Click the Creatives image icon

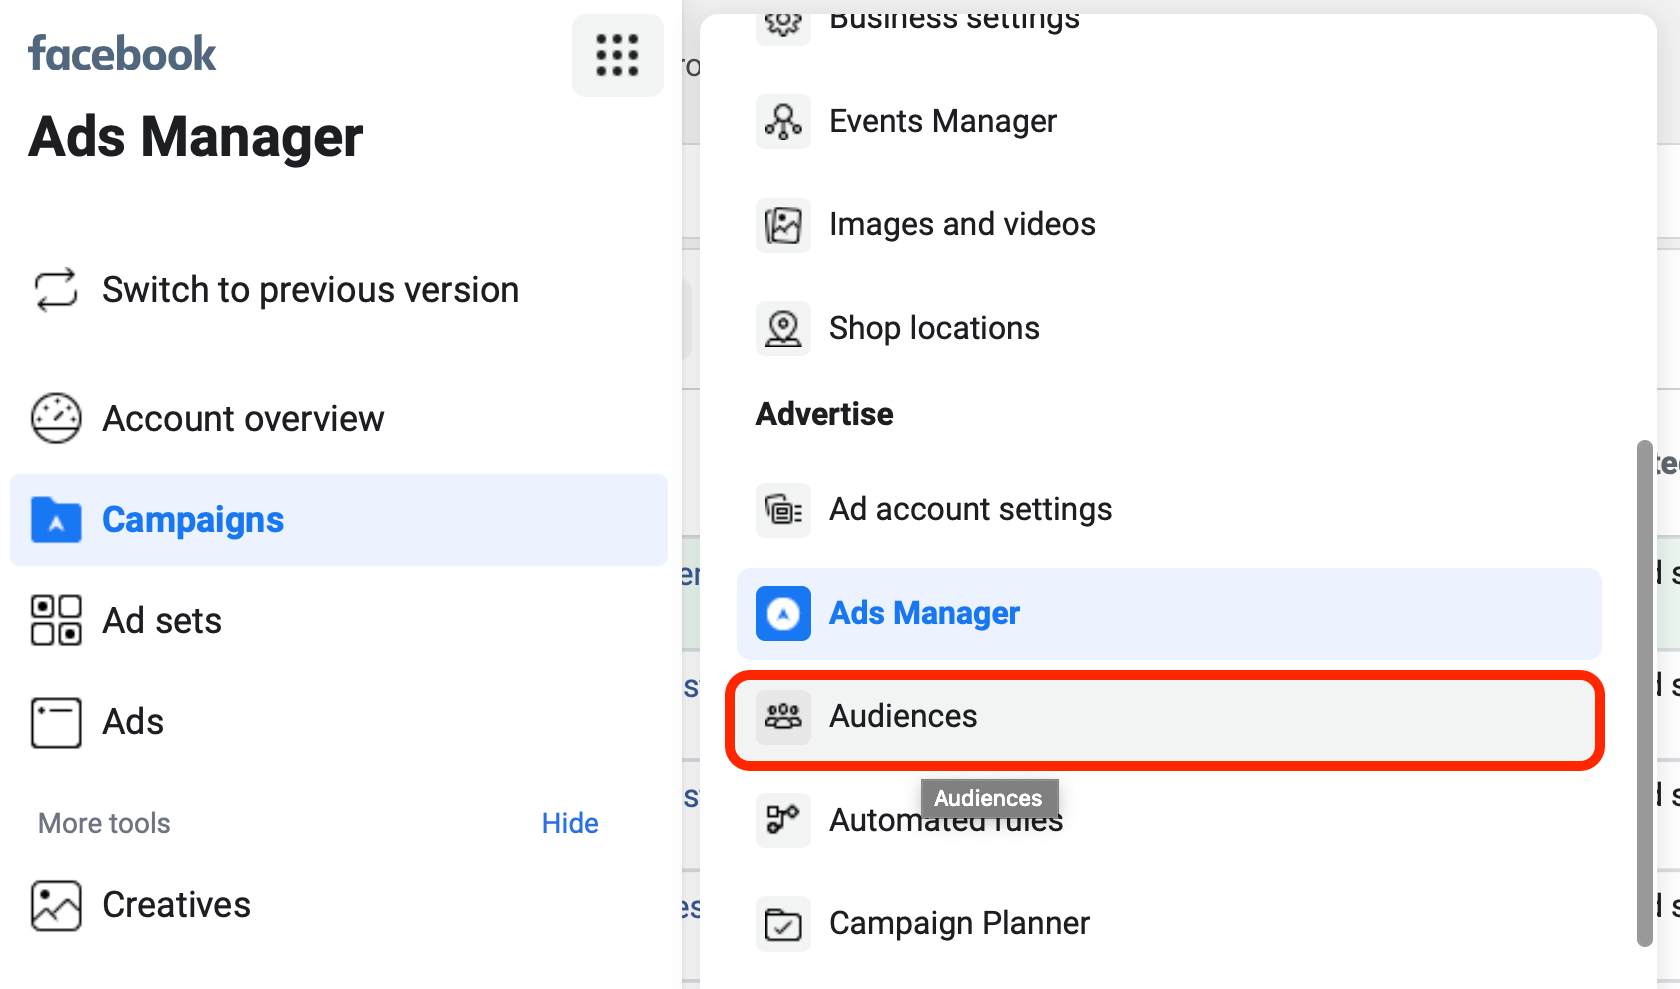[x=56, y=905]
